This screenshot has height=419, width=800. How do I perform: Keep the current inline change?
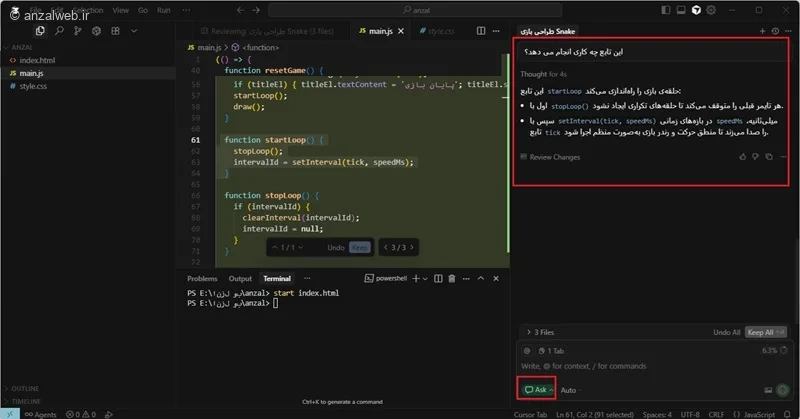click(360, 248)
